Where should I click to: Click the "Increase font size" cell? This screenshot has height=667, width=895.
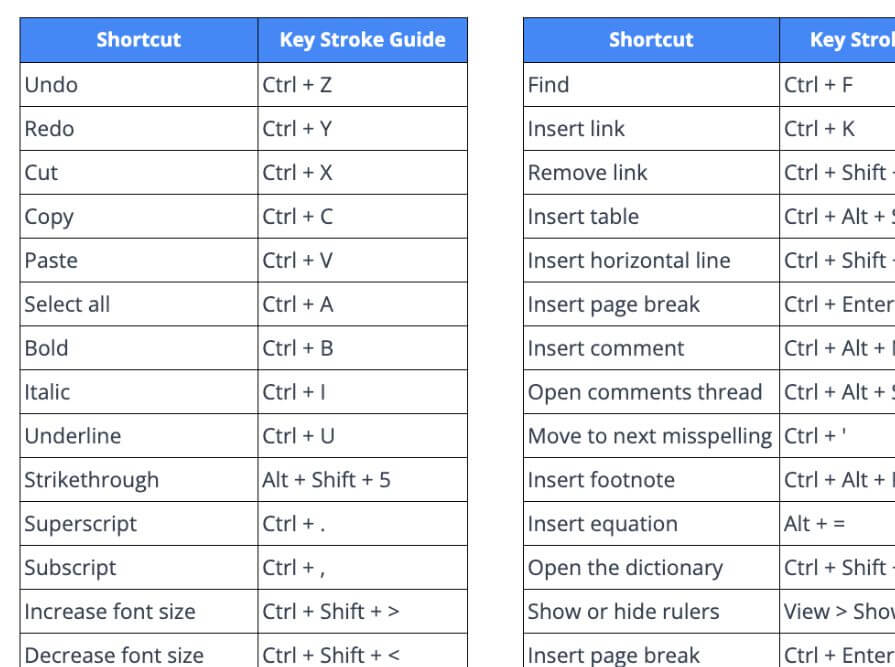(138, 612)
